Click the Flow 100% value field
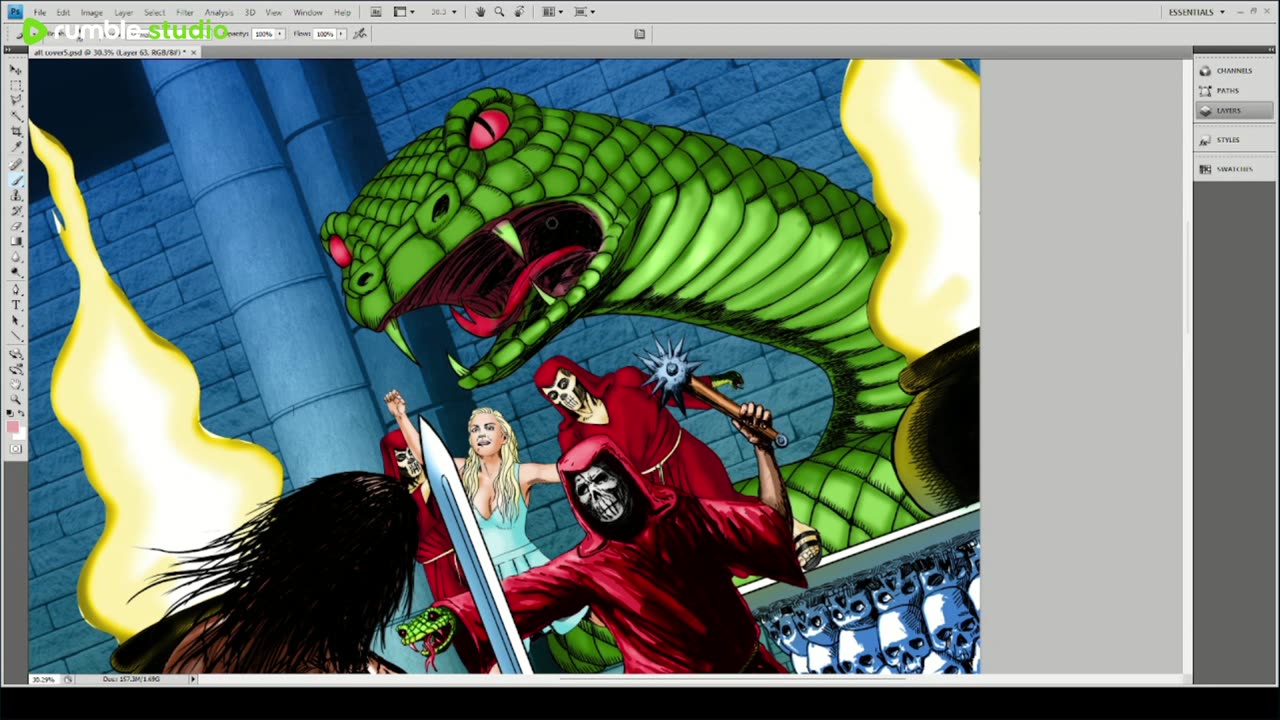The width and height of the screenshot is (1280, 720). point(324,34)
